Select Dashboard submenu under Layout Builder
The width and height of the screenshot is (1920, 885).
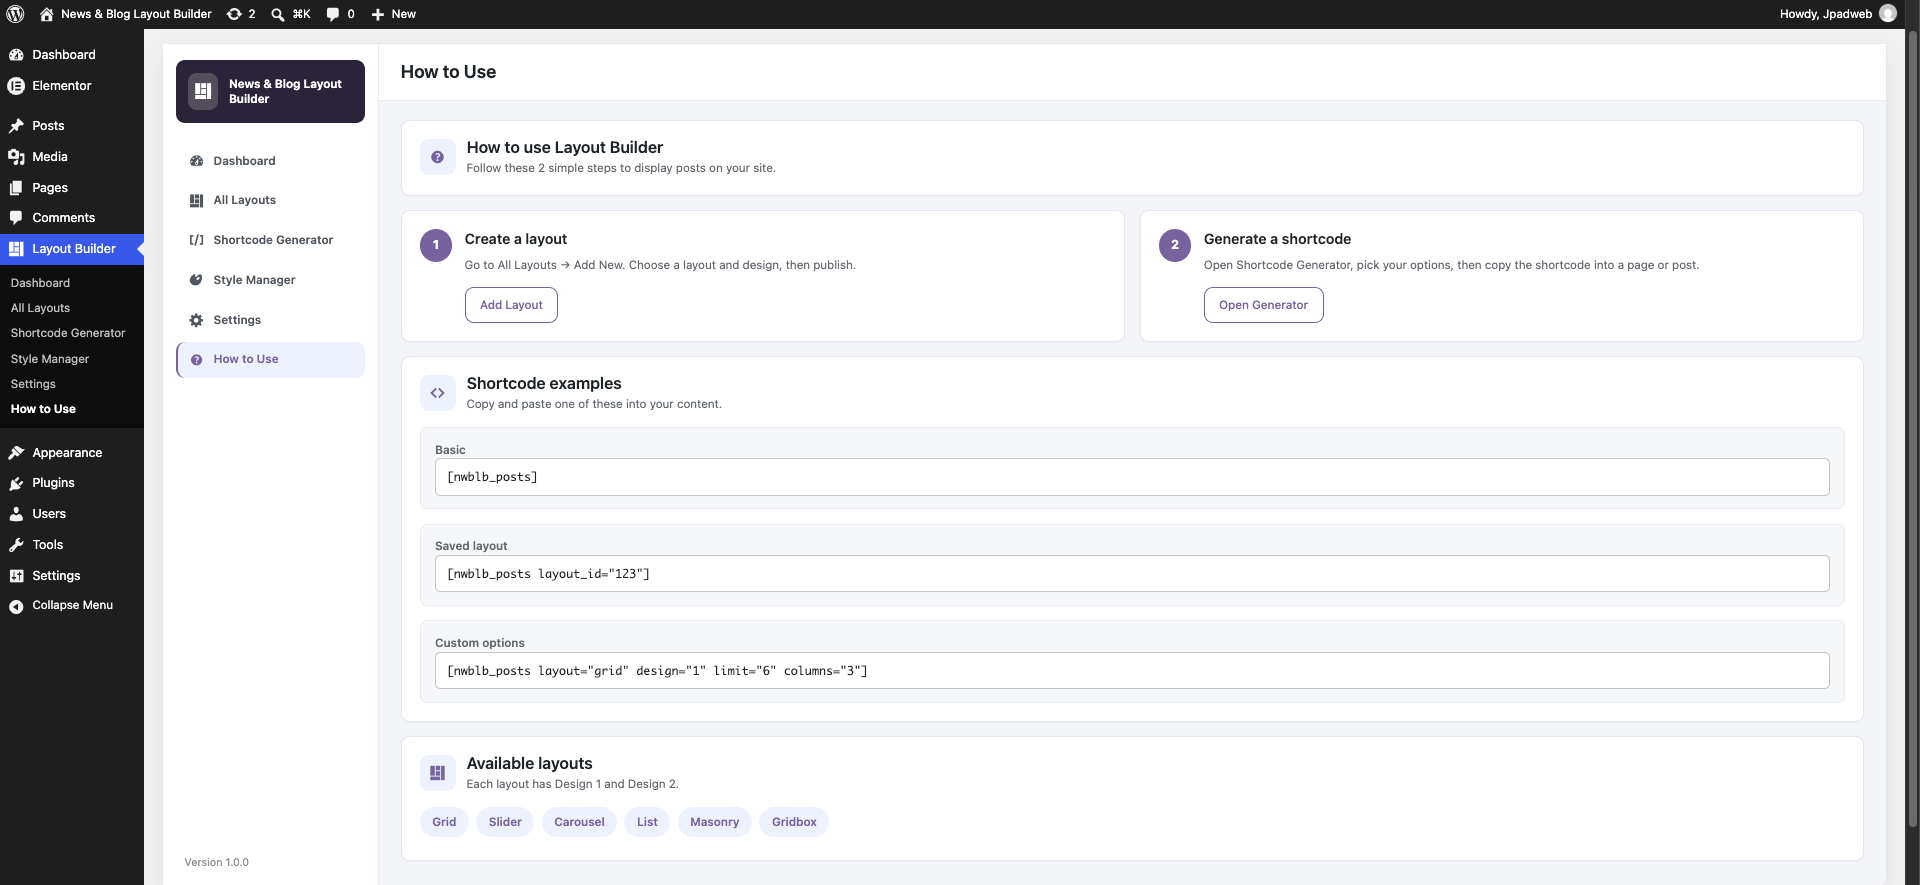tap(40, 283)
